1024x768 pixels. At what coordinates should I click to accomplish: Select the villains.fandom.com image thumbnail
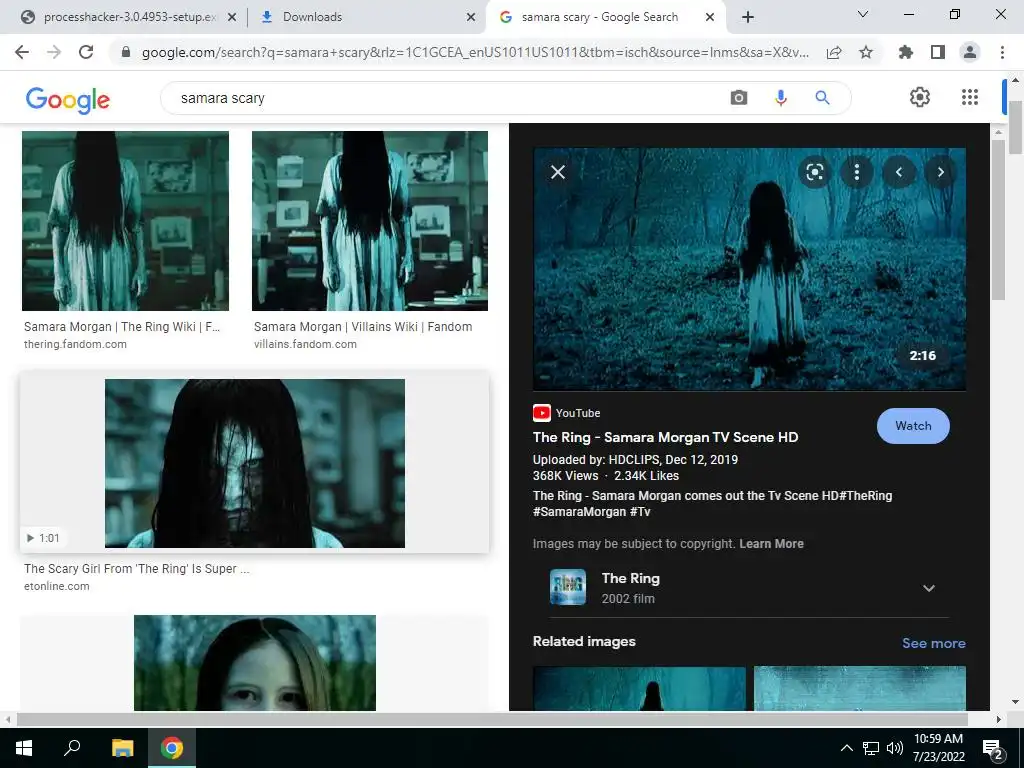tap(370, 221)
